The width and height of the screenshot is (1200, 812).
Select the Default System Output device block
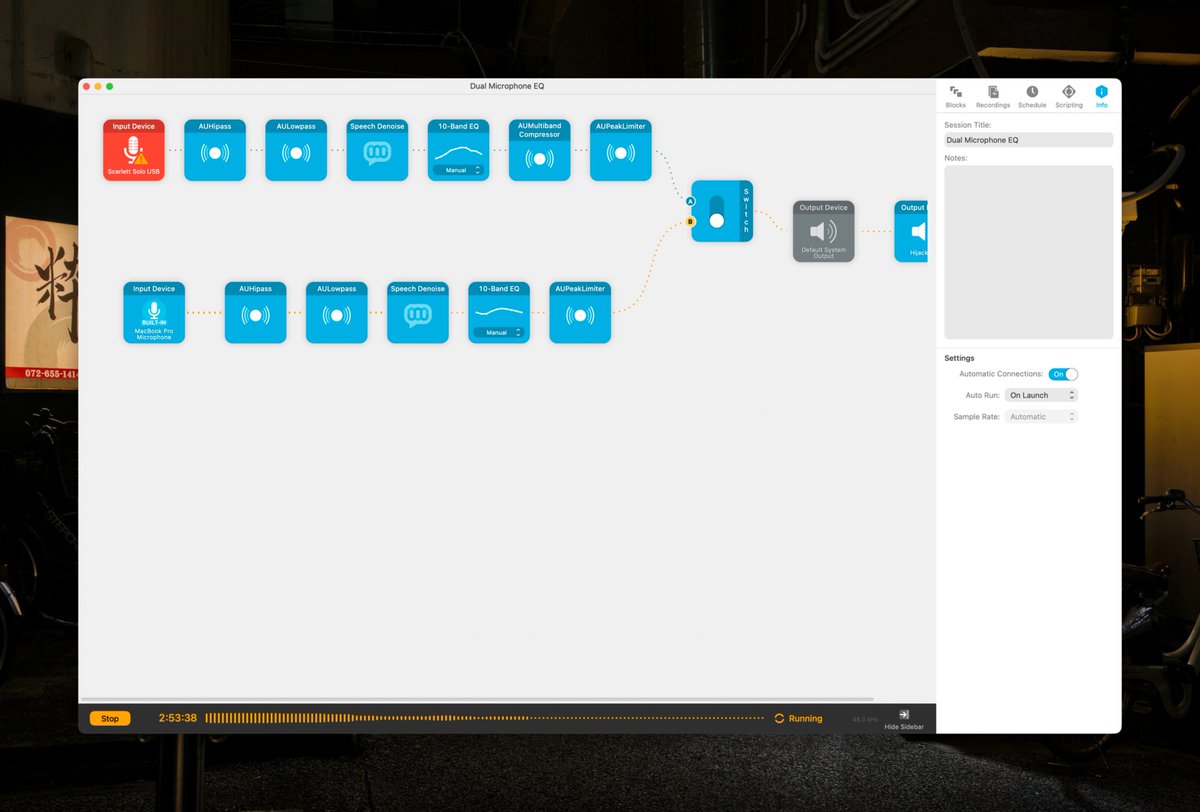pos(824,231)
